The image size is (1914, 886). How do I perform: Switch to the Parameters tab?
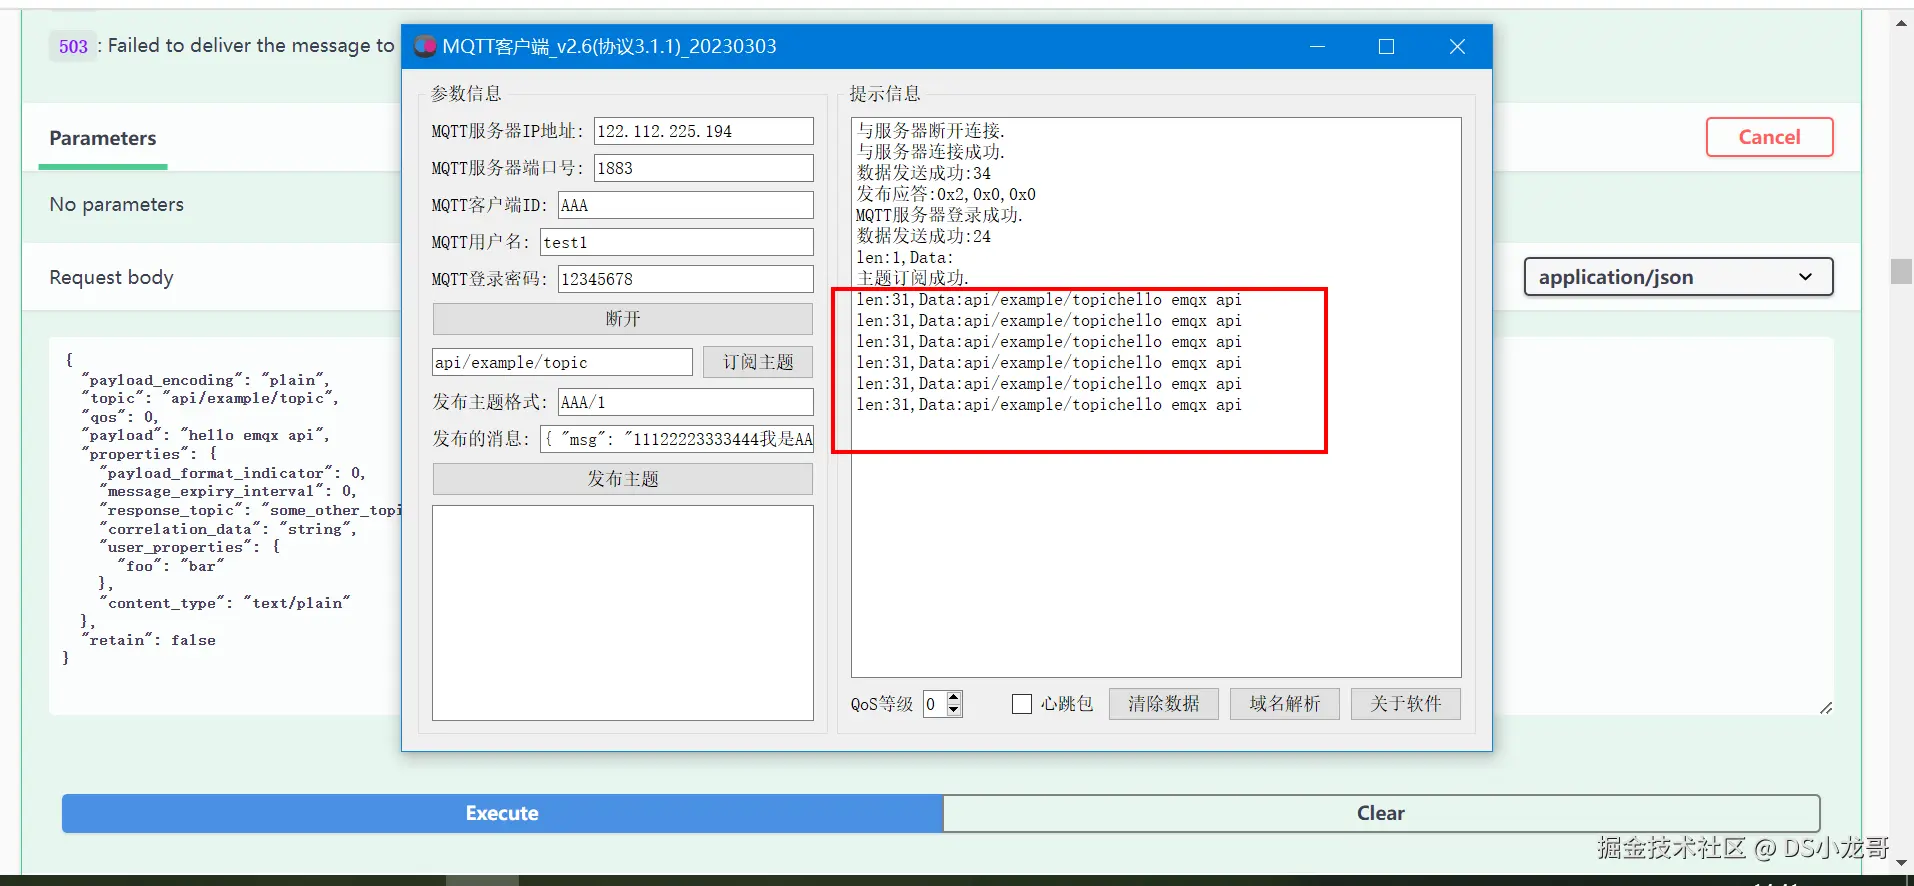pos(103,138)
